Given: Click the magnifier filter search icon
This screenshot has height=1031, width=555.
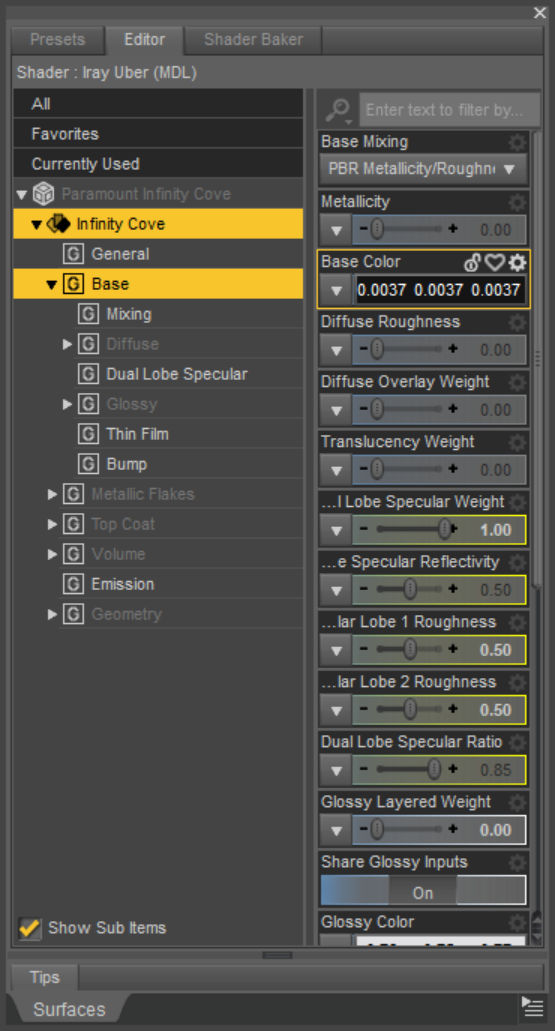Looking at the screenshot, I should [x=338, y=110].
